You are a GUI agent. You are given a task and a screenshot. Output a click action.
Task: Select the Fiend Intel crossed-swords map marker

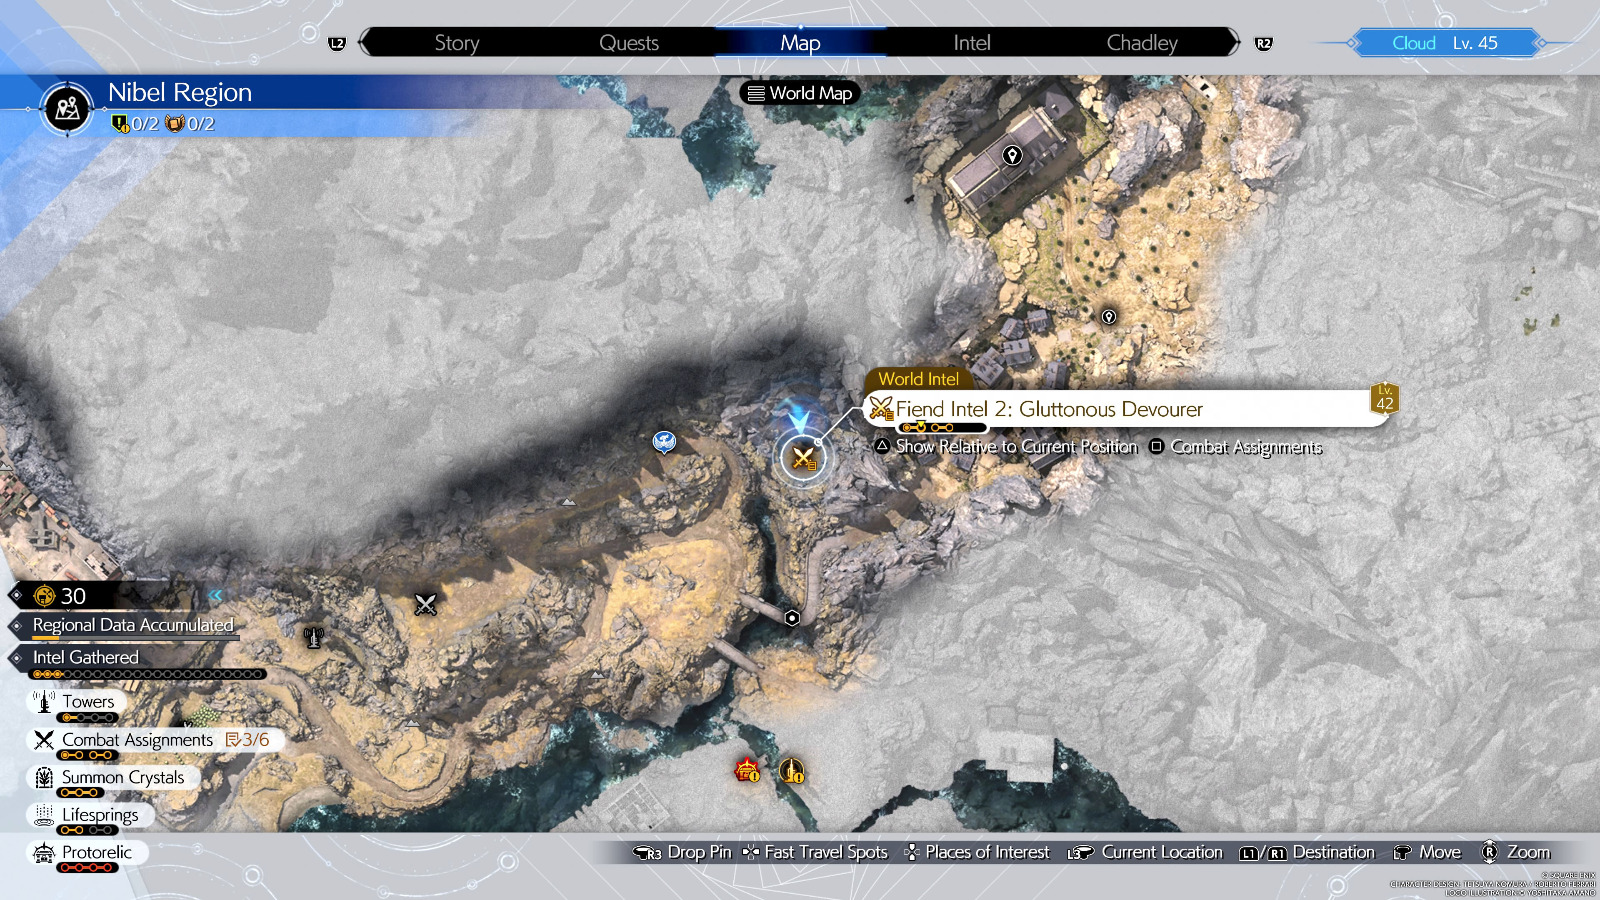click(x=803, y=459)
